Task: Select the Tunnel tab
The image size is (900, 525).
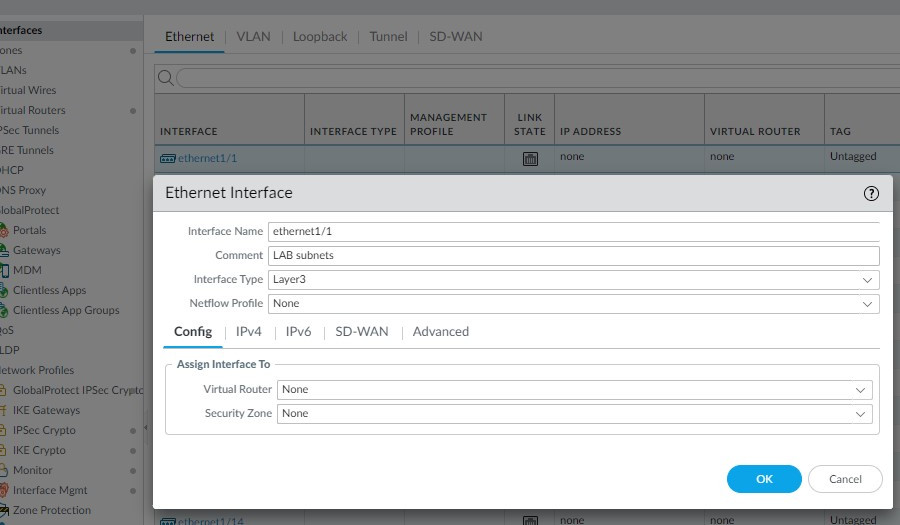Action: click(388, 37)
